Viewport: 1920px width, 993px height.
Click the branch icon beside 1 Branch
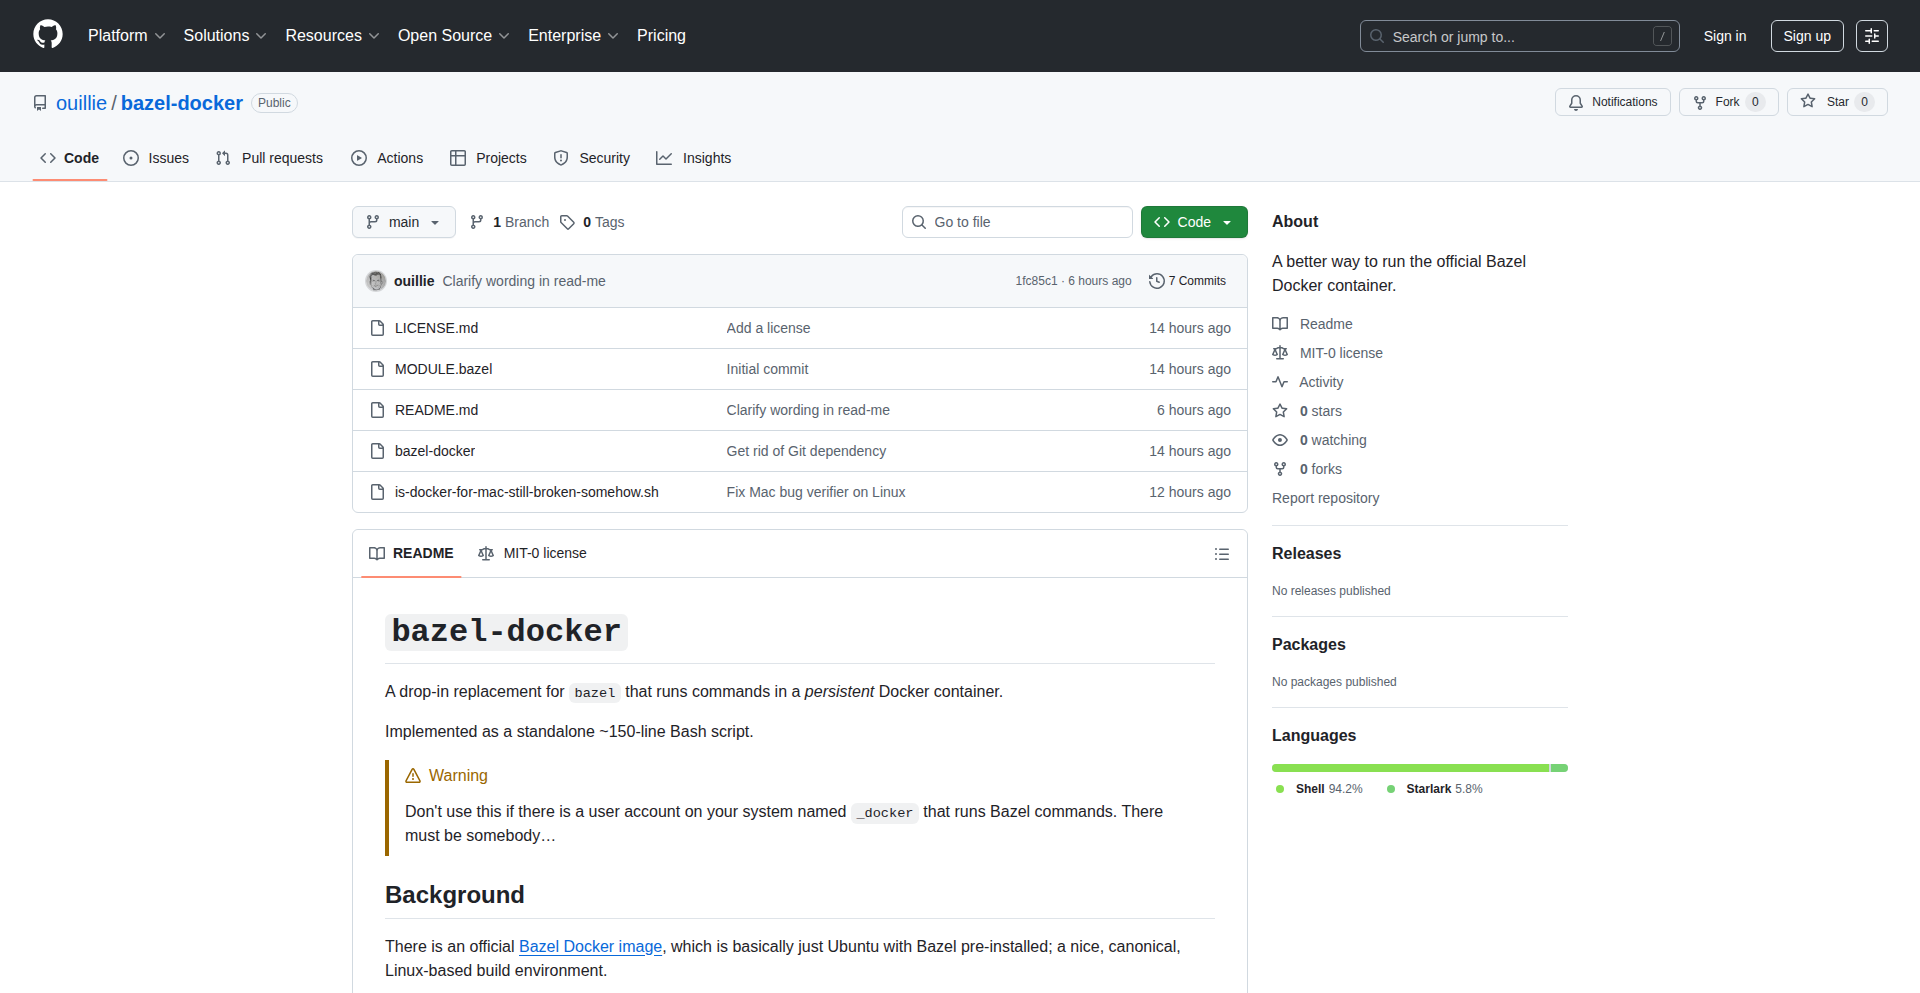click(477, 222)
